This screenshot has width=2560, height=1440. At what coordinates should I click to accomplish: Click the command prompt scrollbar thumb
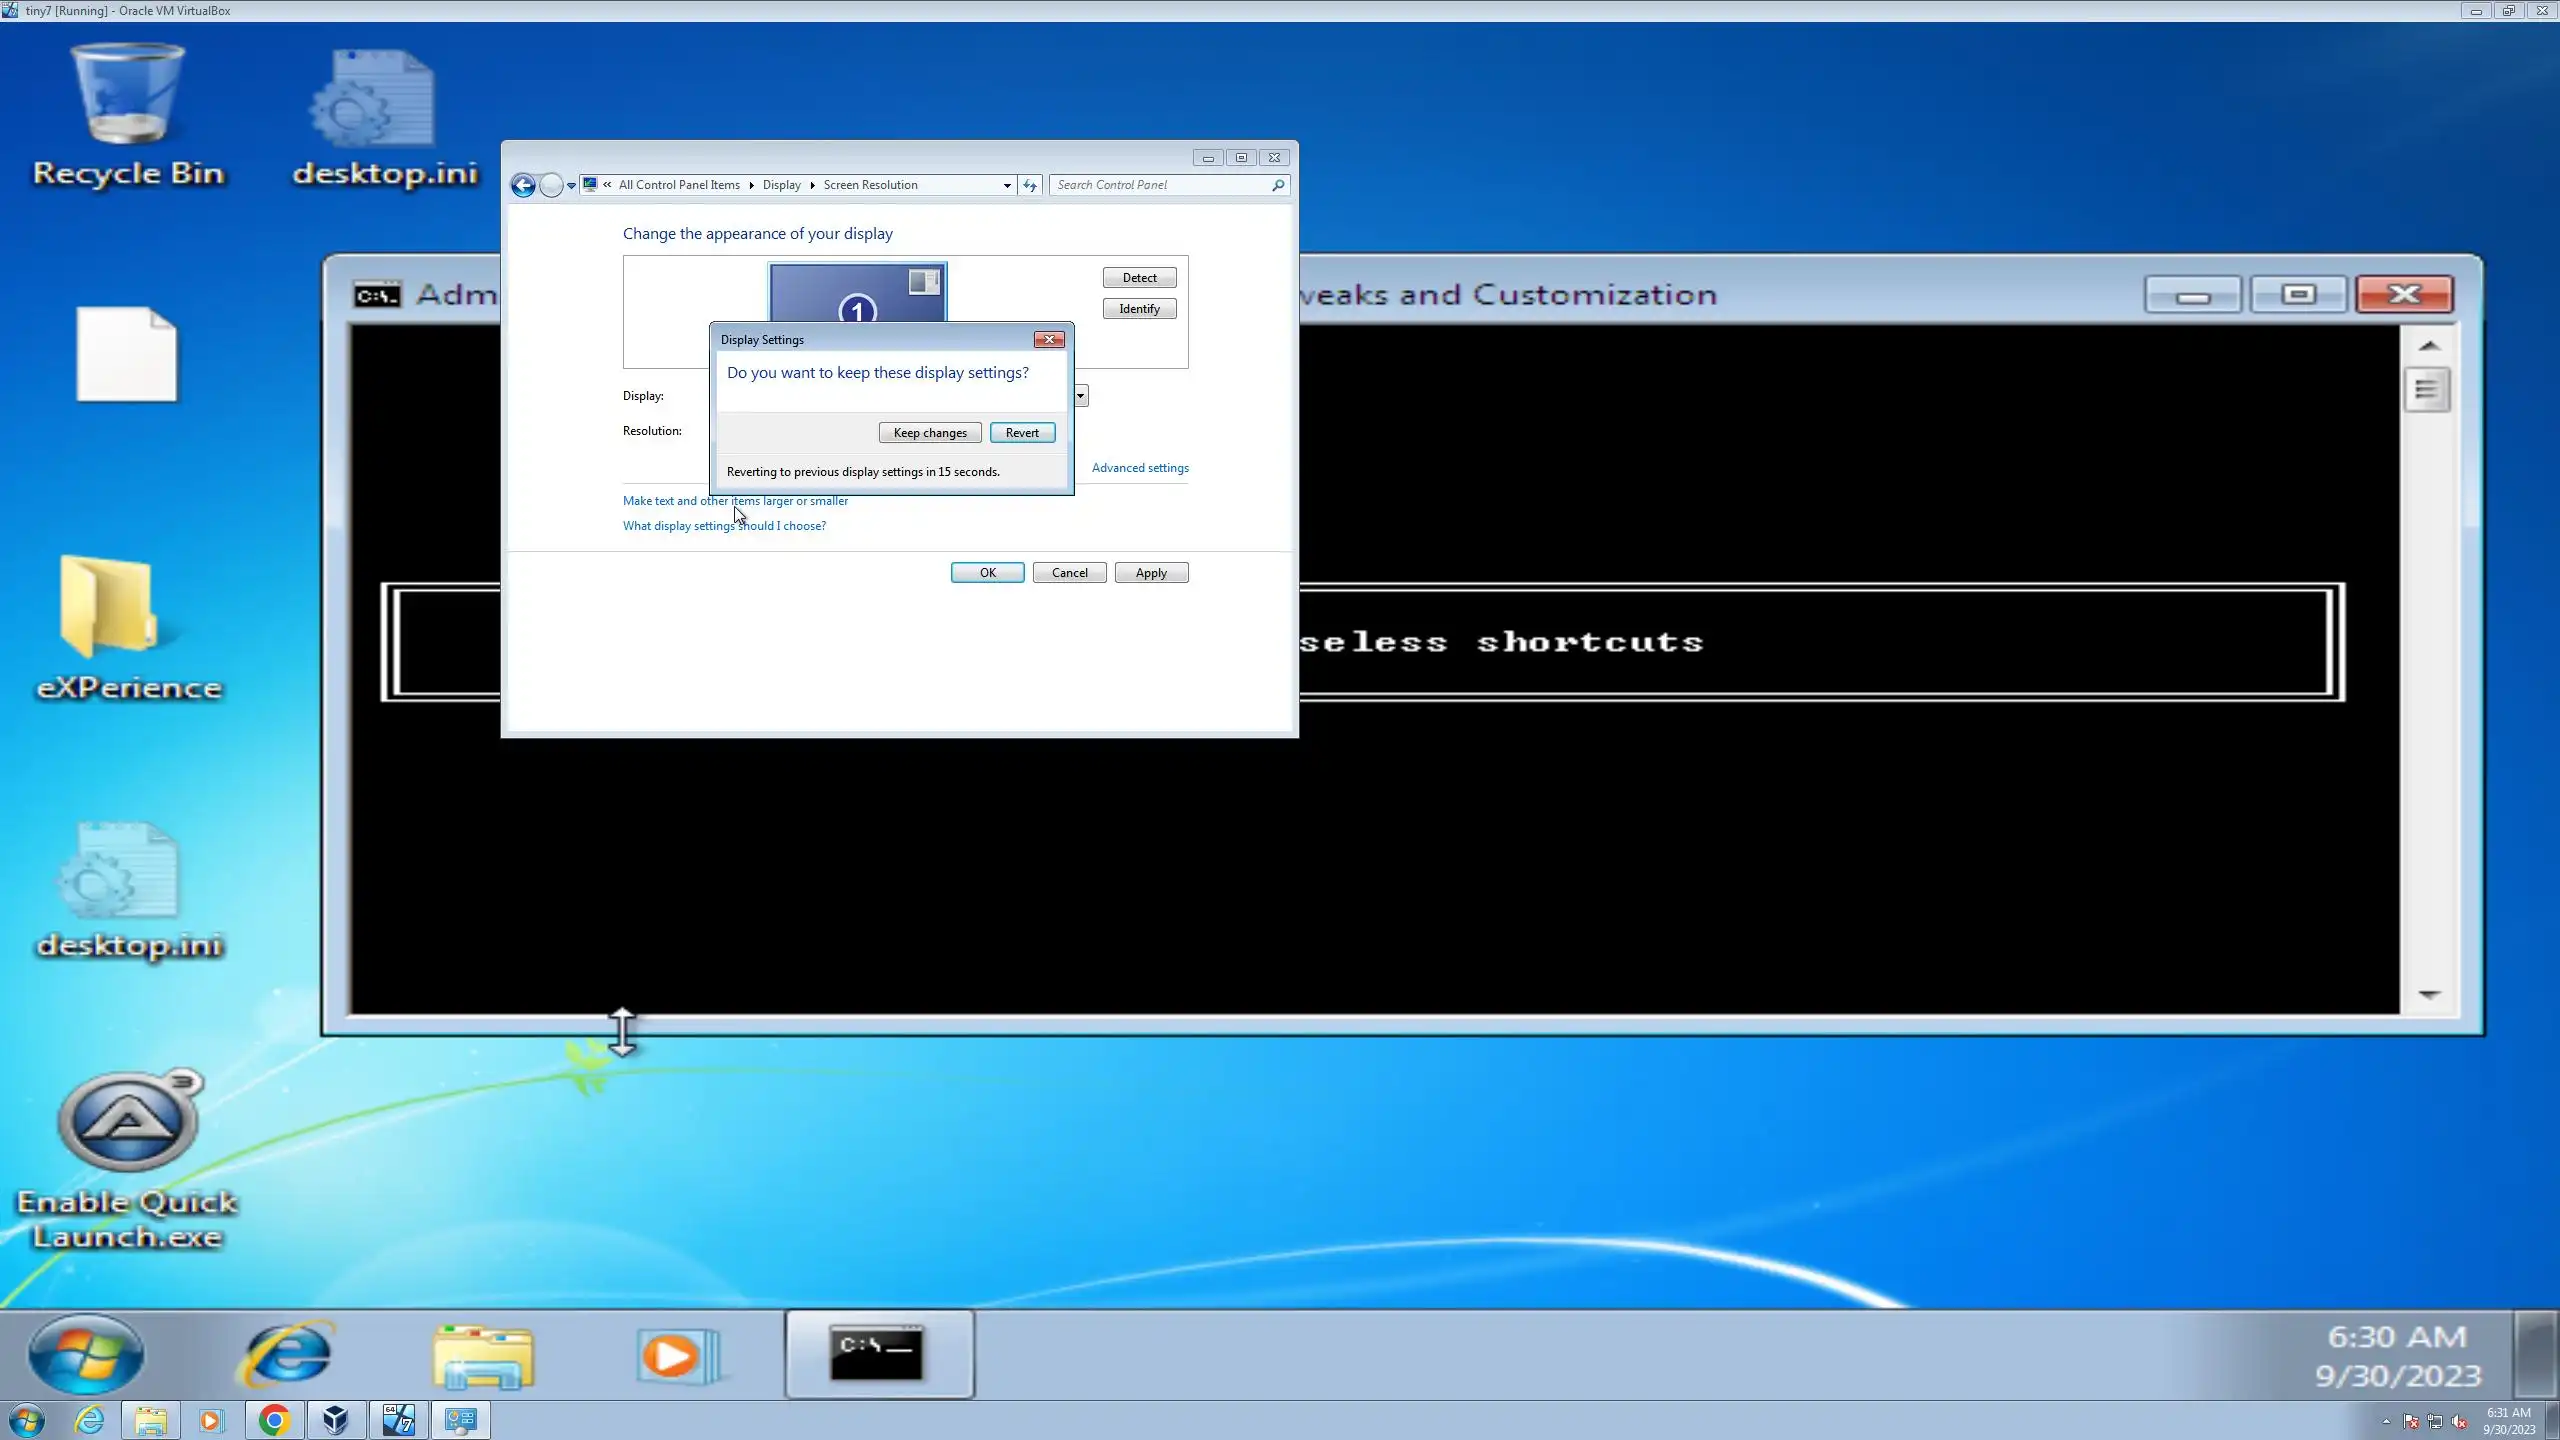tap(2426, 391)
